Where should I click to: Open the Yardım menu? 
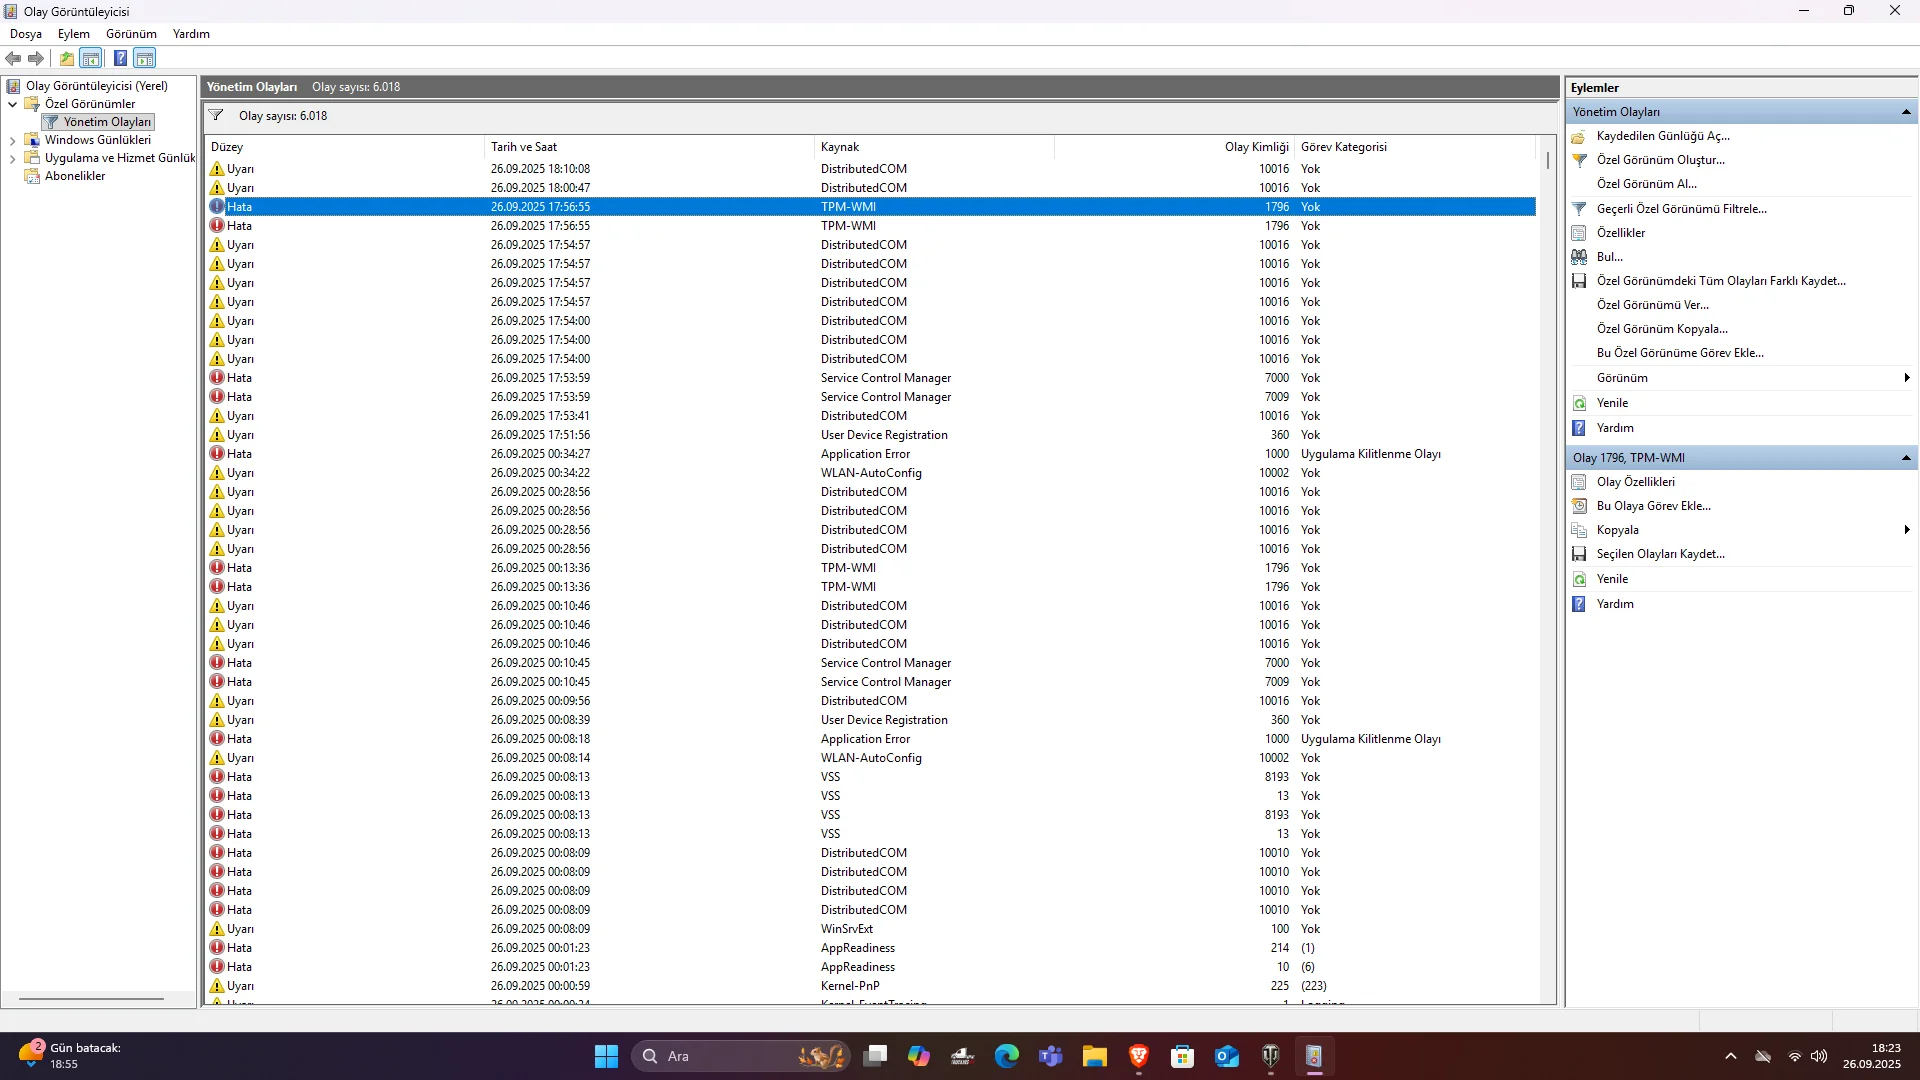pos(191,34)
